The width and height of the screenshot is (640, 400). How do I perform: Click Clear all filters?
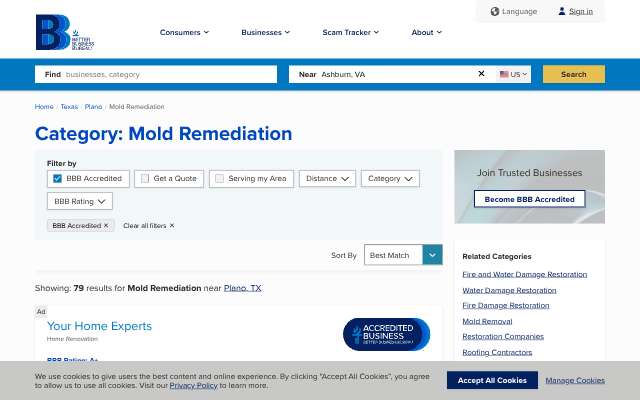[x=149, y=225]
